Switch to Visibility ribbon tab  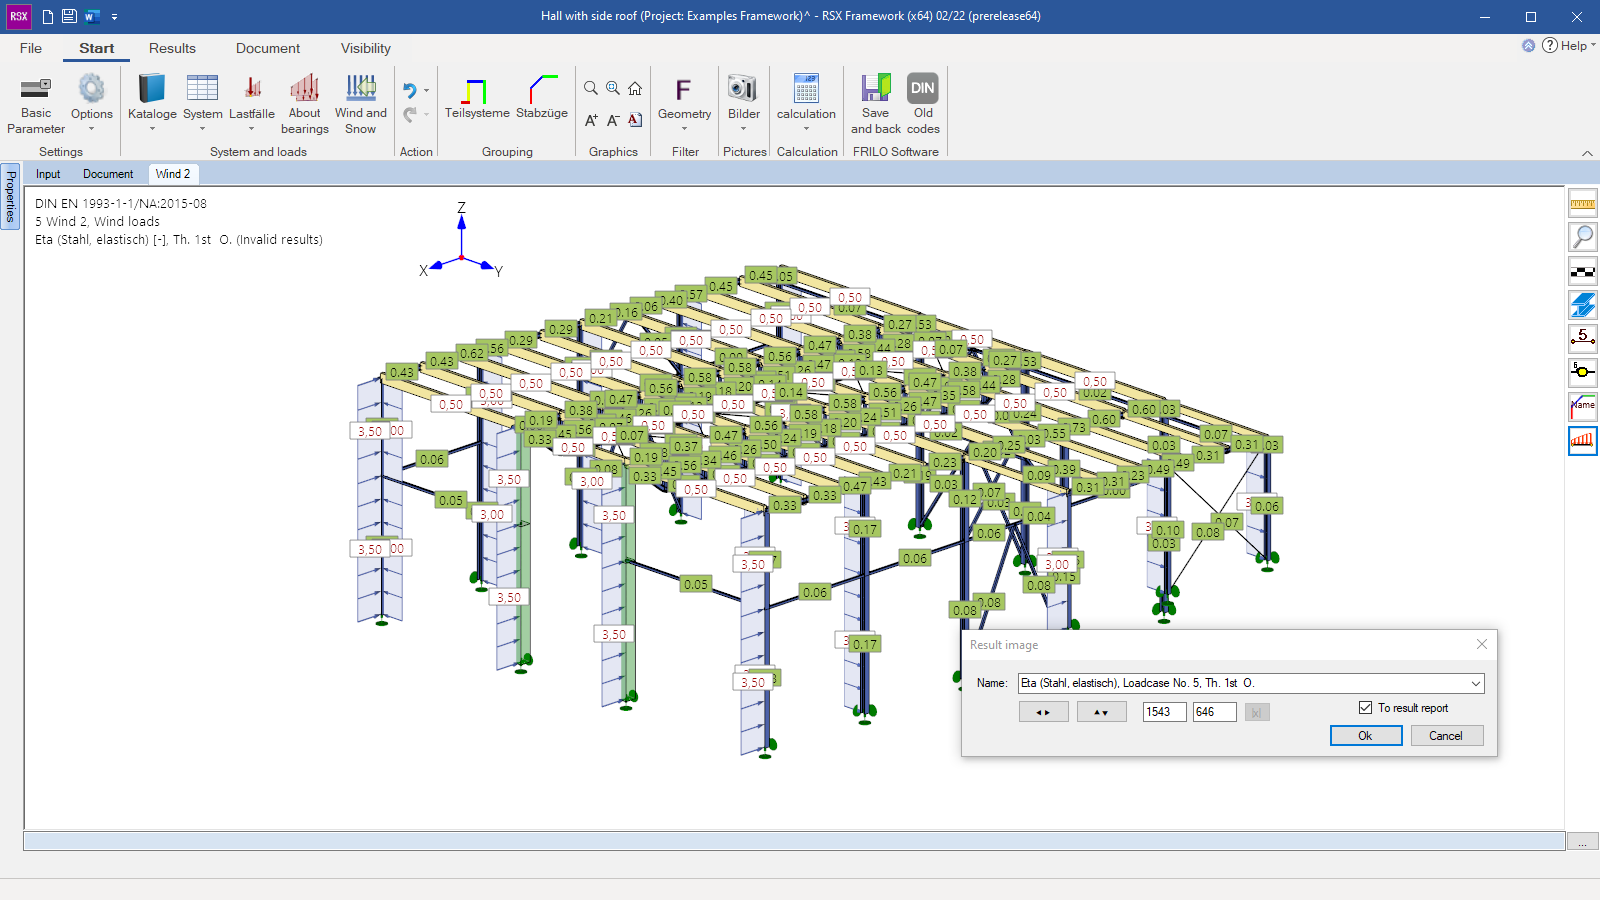click(366, 48)
